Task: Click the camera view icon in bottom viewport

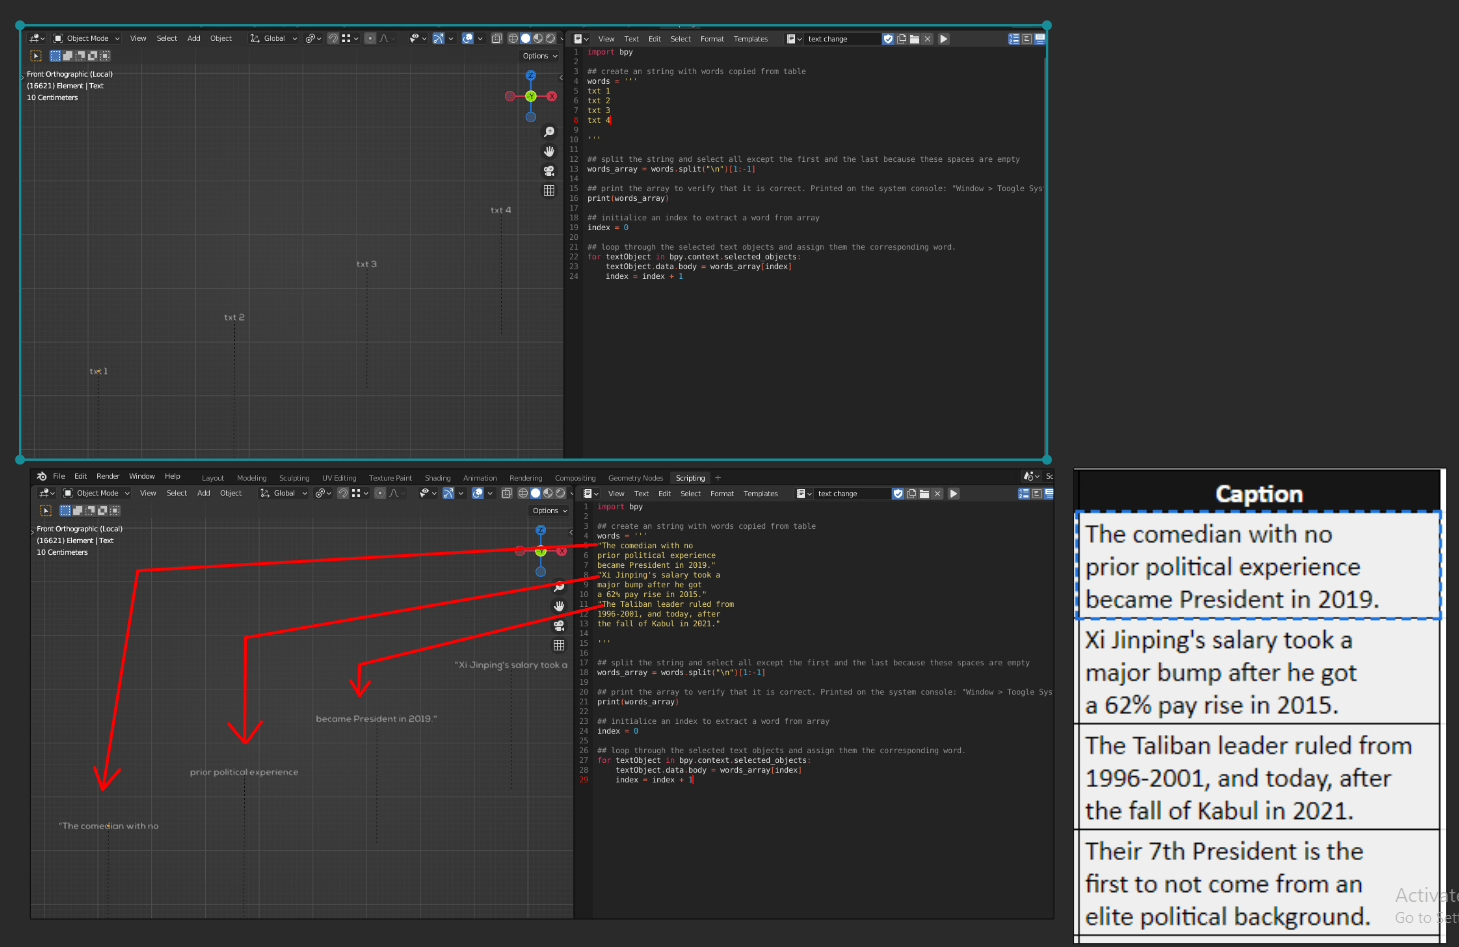Action: pyautogui.click(x=559, y=625)
